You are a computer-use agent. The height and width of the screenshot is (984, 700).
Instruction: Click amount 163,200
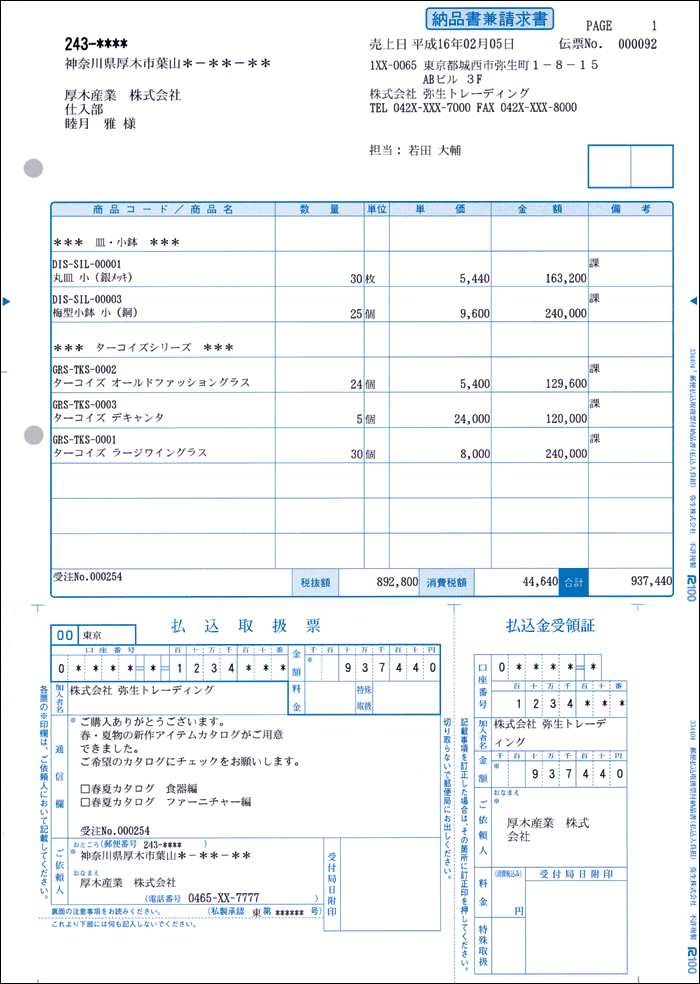point(566,279)
